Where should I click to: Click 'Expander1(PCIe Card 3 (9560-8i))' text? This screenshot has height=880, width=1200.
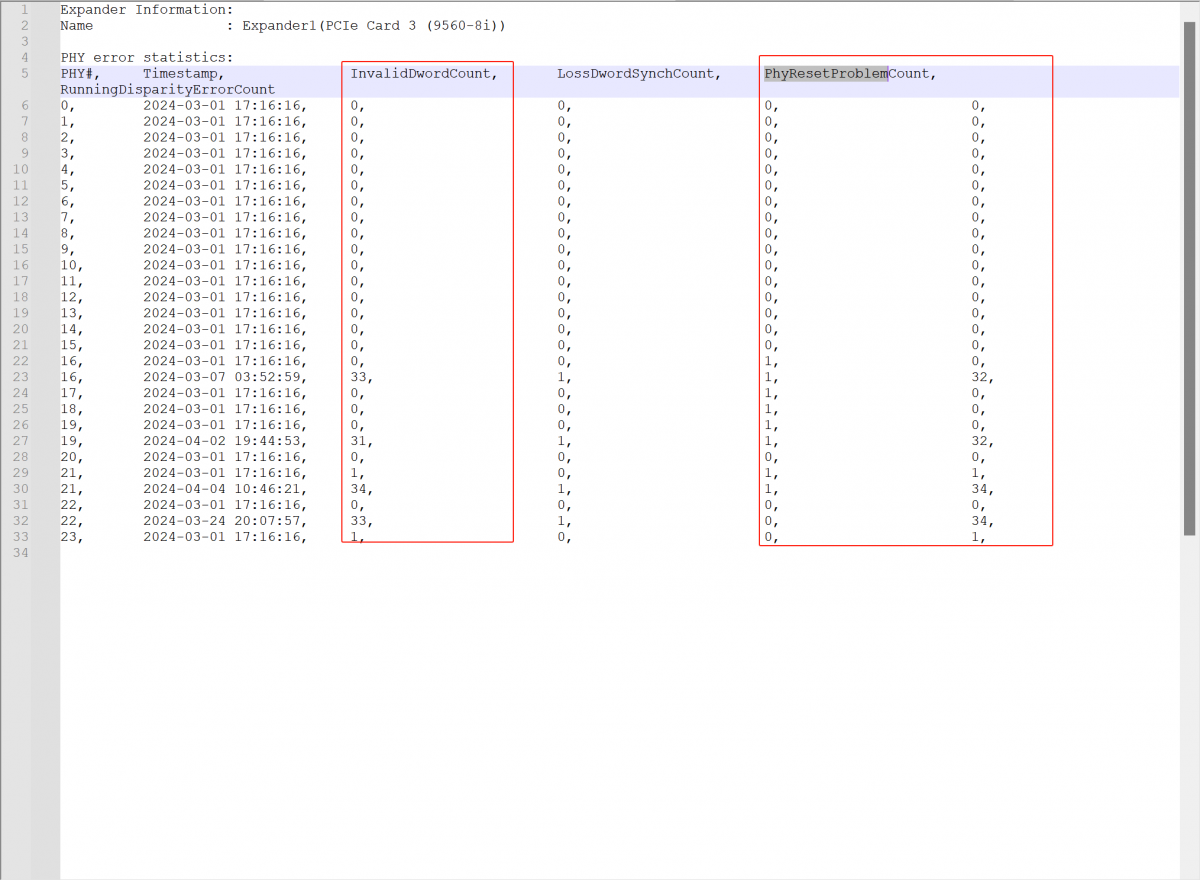373,26
